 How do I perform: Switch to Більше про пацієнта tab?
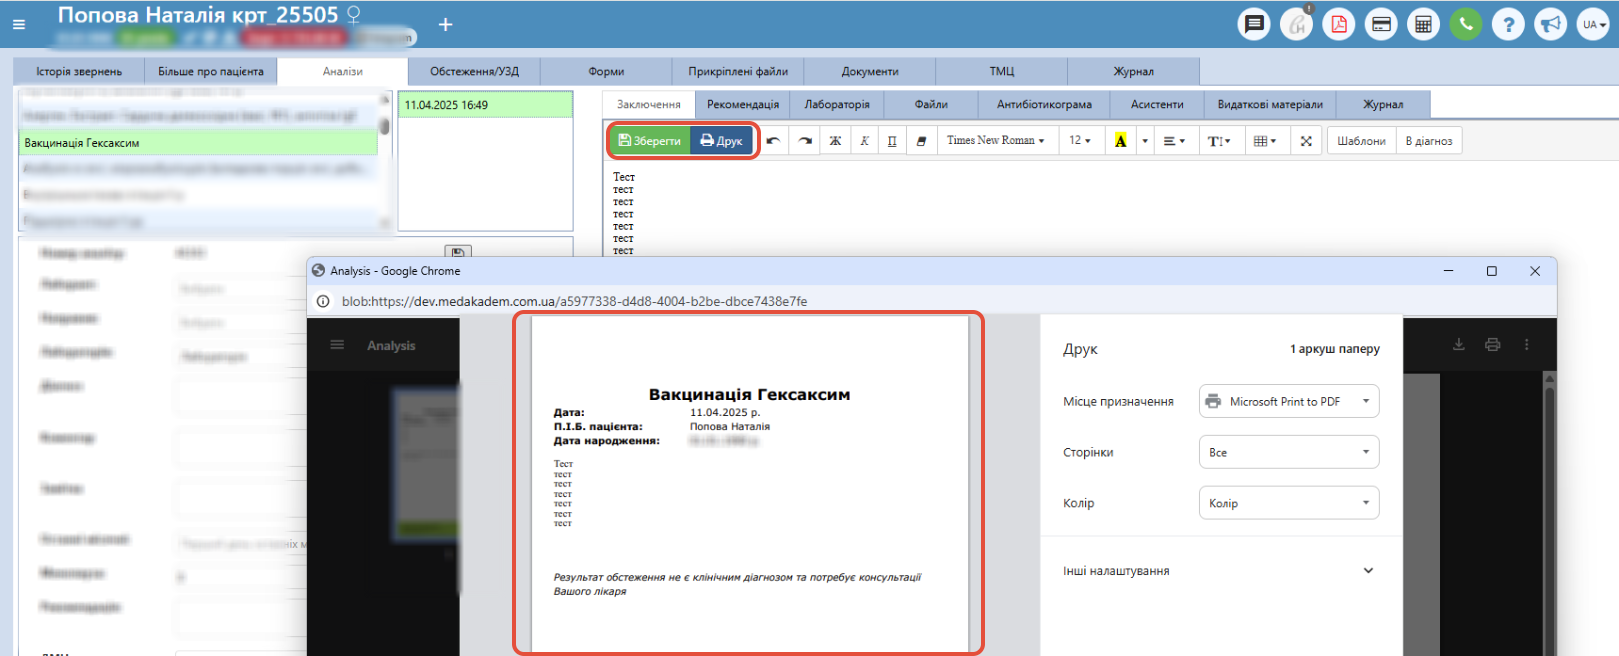[x=211, y=71]
